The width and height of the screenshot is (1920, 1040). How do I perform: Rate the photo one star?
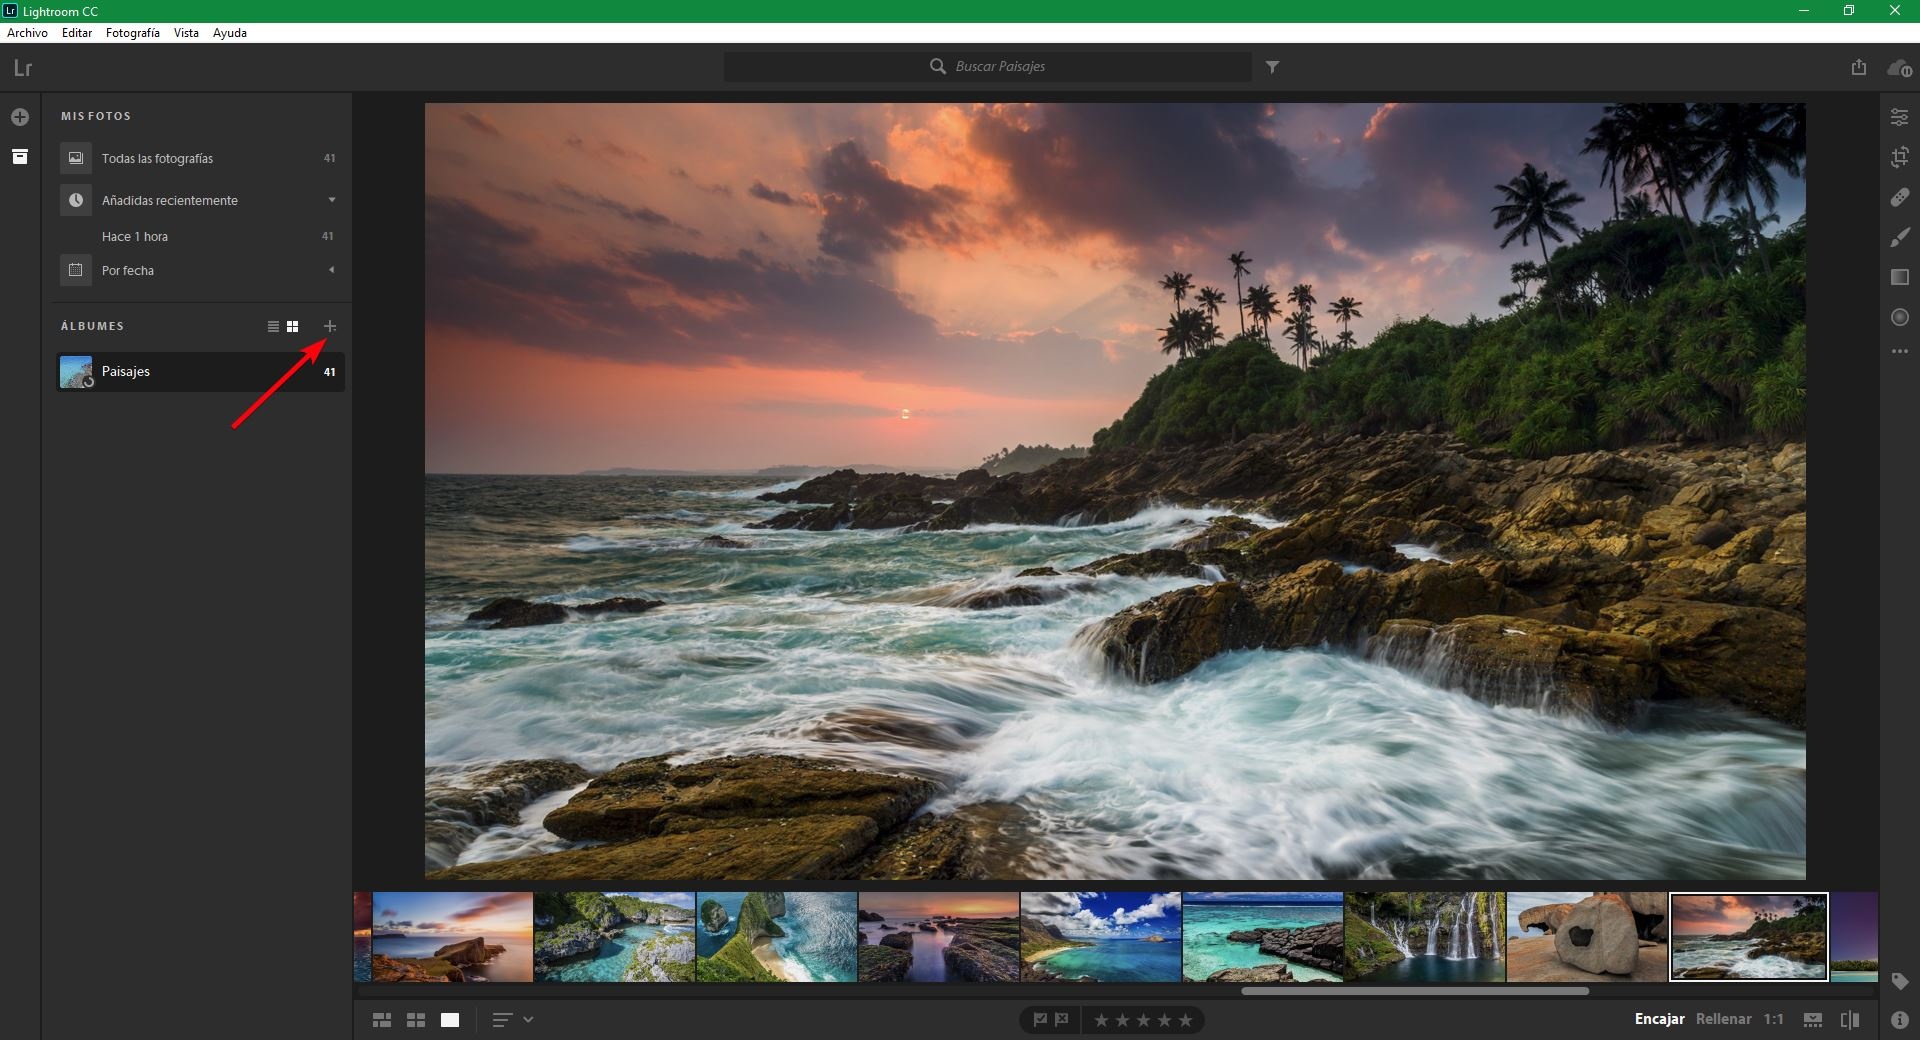1101,1020
